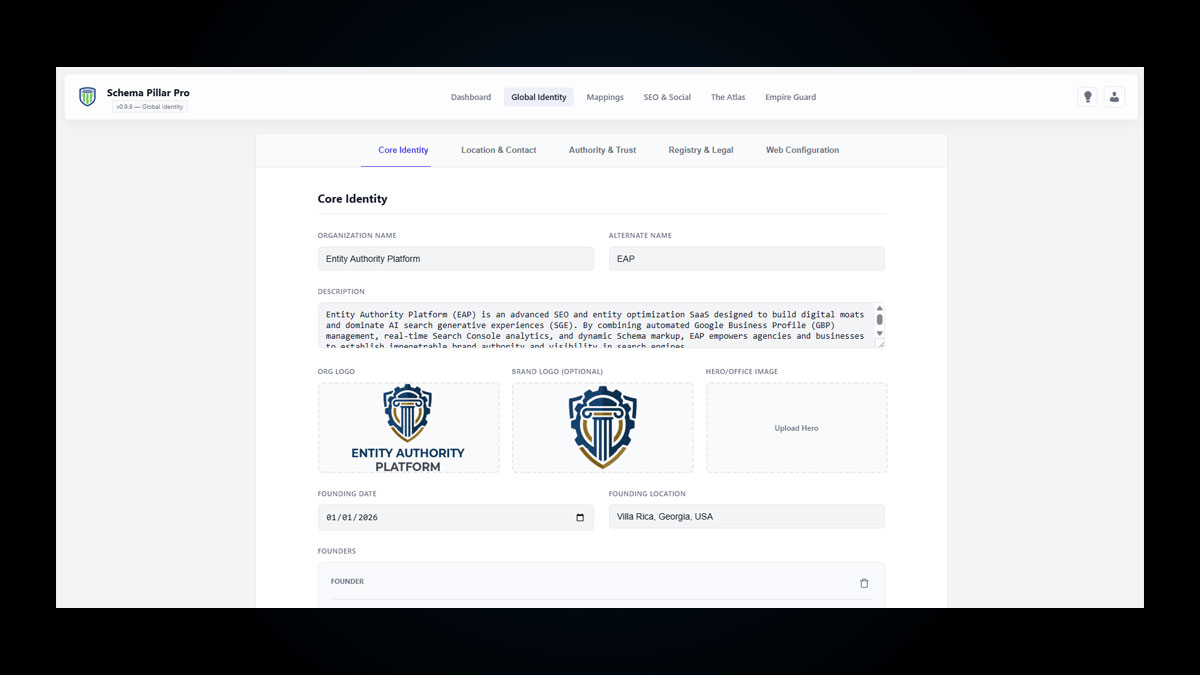
Task: Select the Authority & Trust tab
Action: 602,150
